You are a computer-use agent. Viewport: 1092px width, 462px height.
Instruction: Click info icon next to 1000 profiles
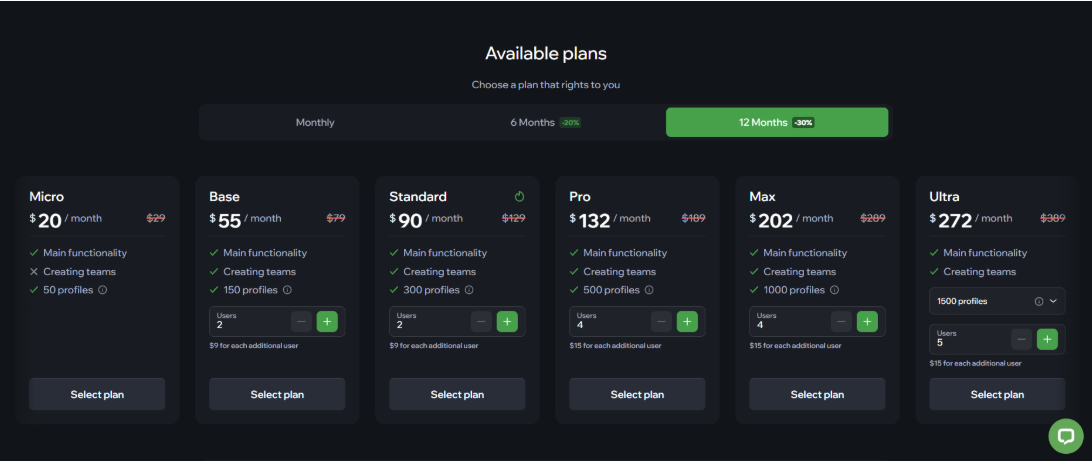click(834, 290)
